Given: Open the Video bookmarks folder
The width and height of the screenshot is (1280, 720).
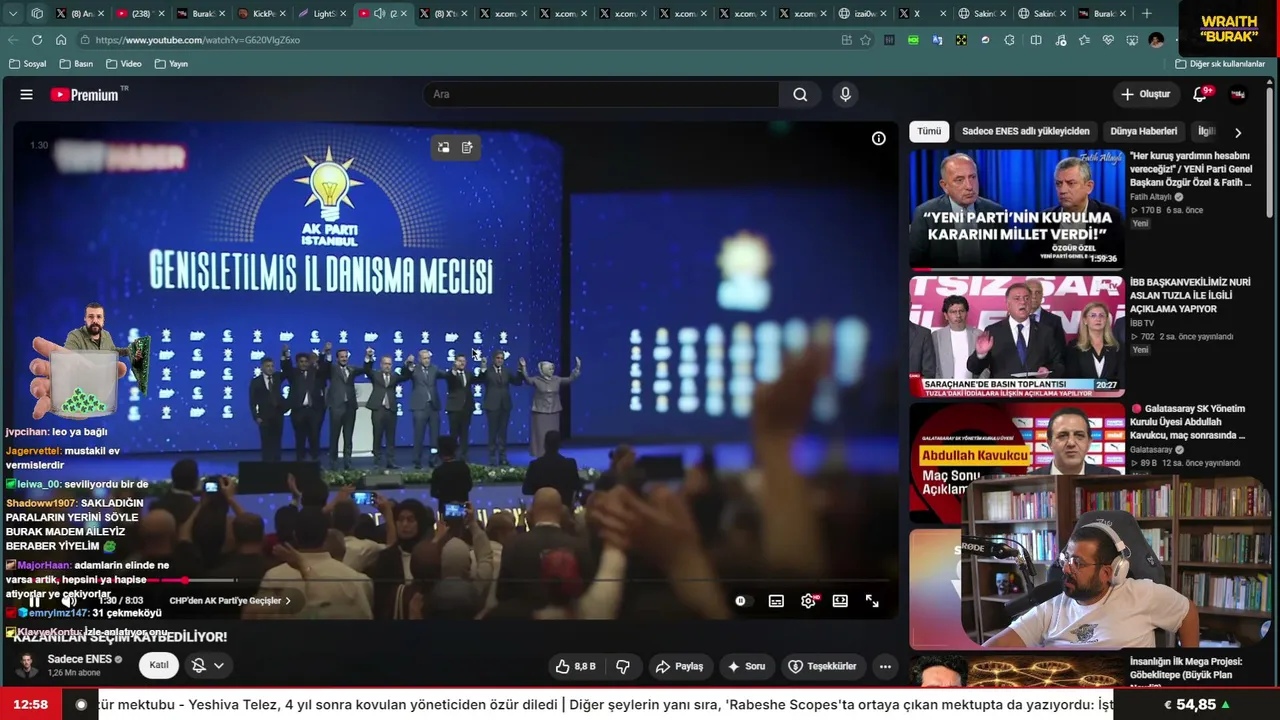Looking at the screenshot, I should (x=123, y=64).
